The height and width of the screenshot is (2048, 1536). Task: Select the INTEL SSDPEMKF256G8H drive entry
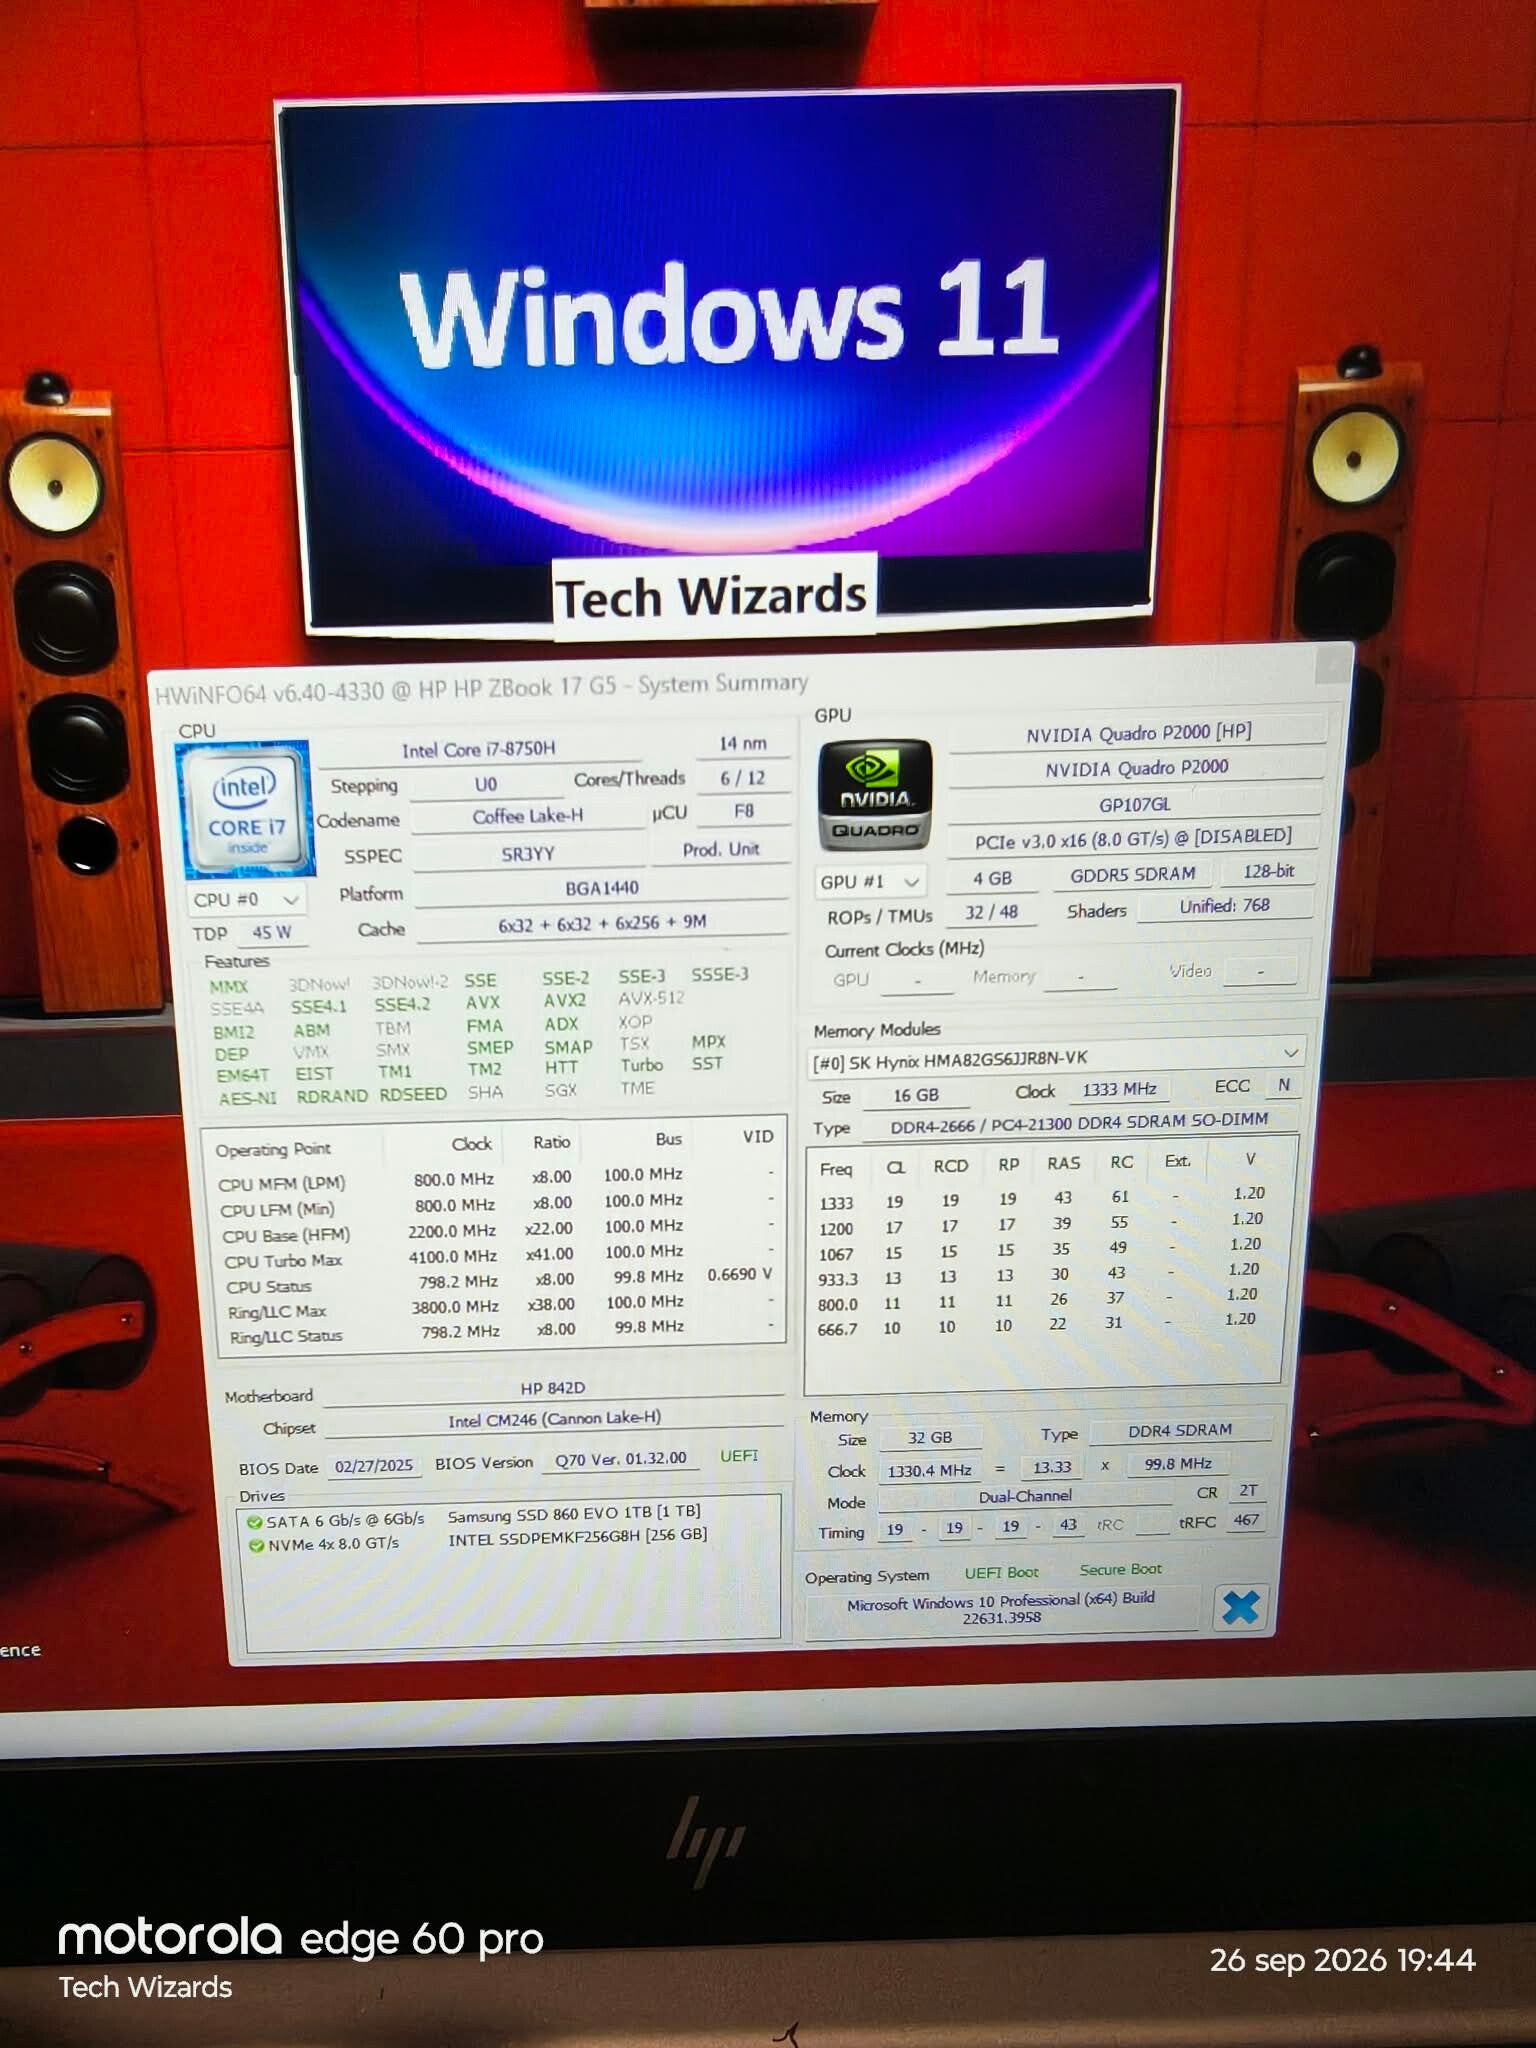point(577,1536)
